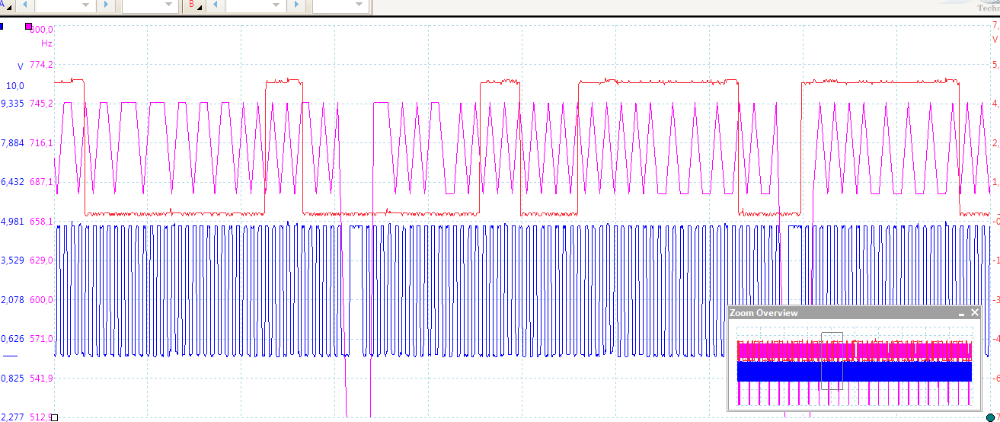This screenshot has width=1000, height=422.
Task: Close the Zoom Overview panel
Action: click(975, 313)
